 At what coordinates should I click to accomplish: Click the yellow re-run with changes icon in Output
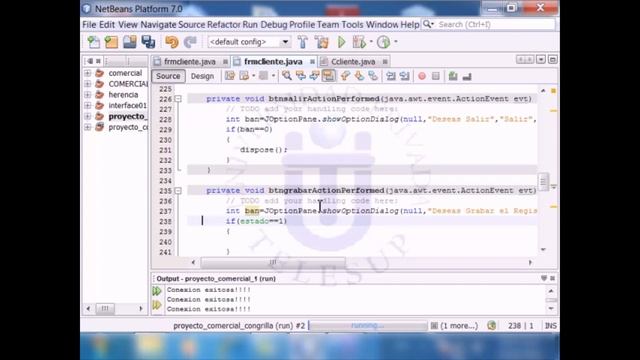point(157,305)
